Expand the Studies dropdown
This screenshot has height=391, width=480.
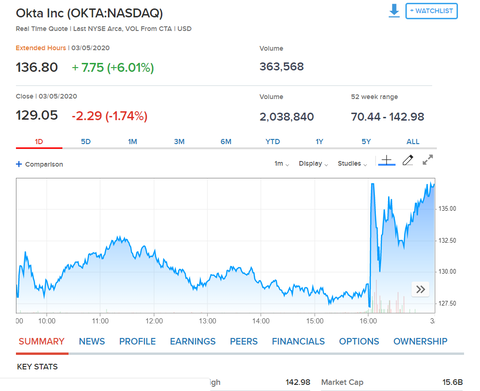click(x=352, y=164)
